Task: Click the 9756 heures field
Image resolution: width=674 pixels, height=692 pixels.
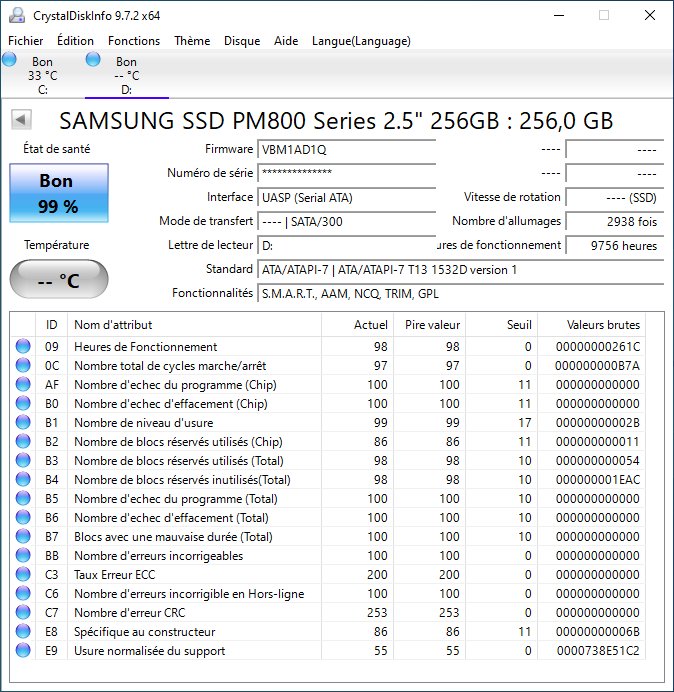Action: click(614, 245)
